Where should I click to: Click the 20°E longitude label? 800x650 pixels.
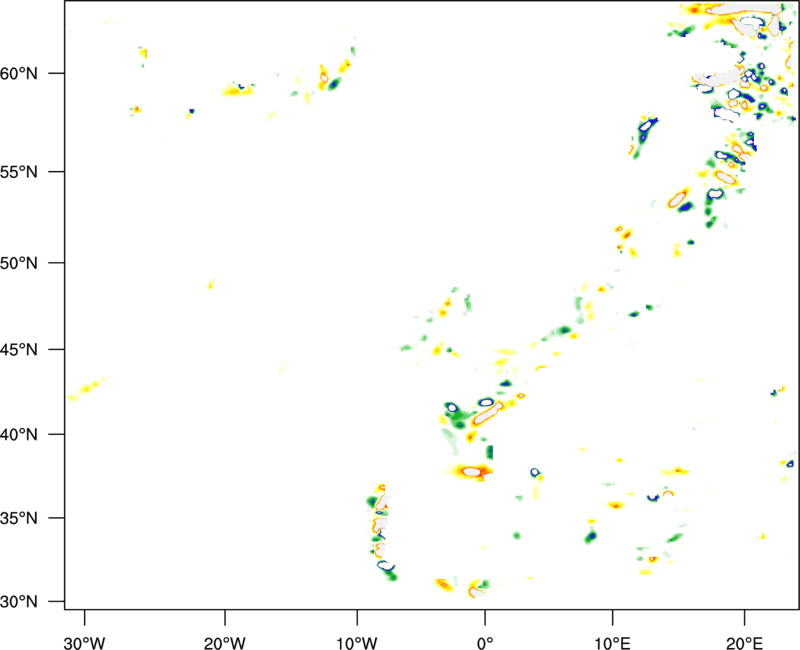point(744,643)
